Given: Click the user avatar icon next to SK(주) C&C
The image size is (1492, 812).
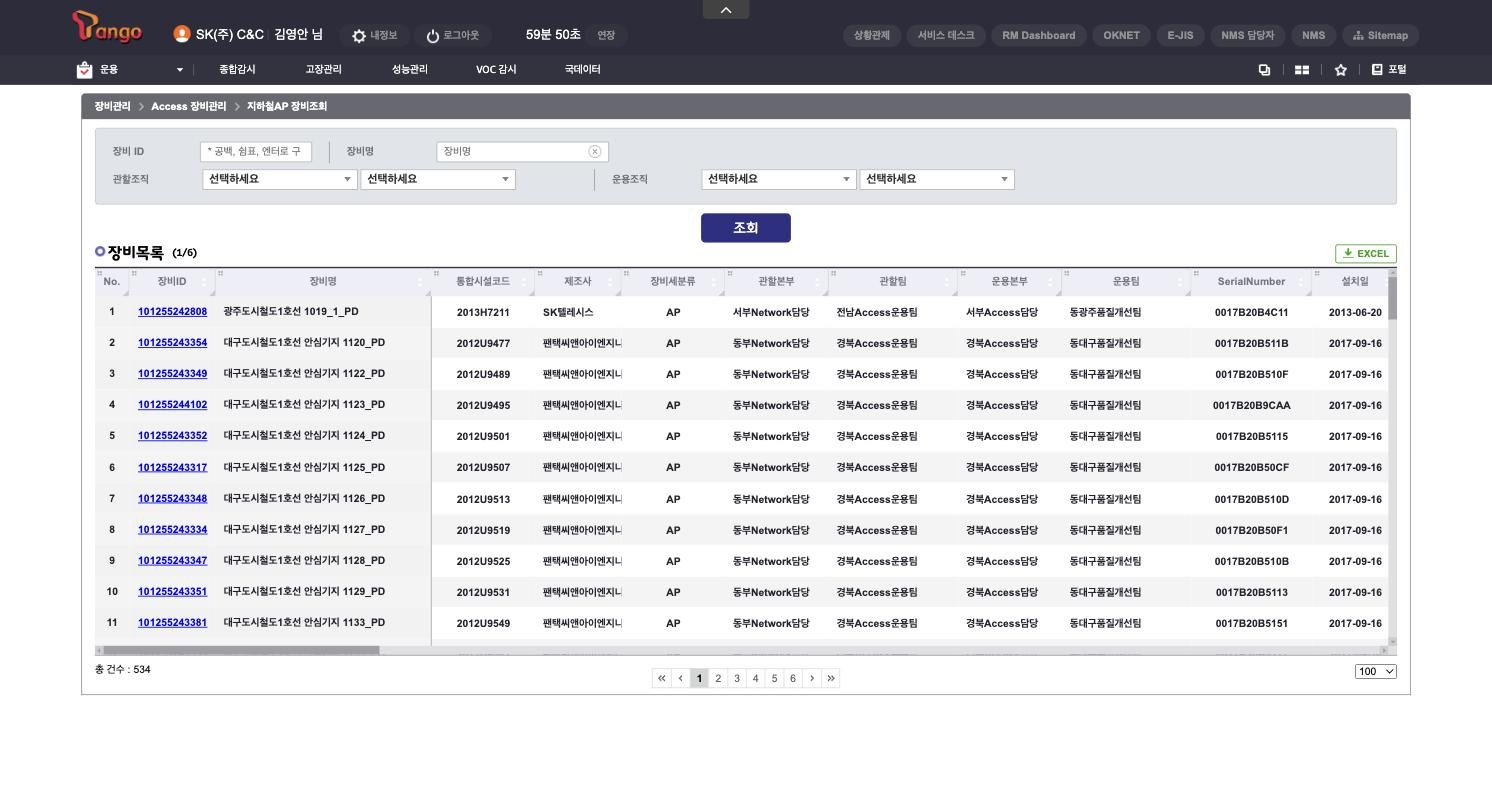Looking at the screenshot, I should (181, 34).
